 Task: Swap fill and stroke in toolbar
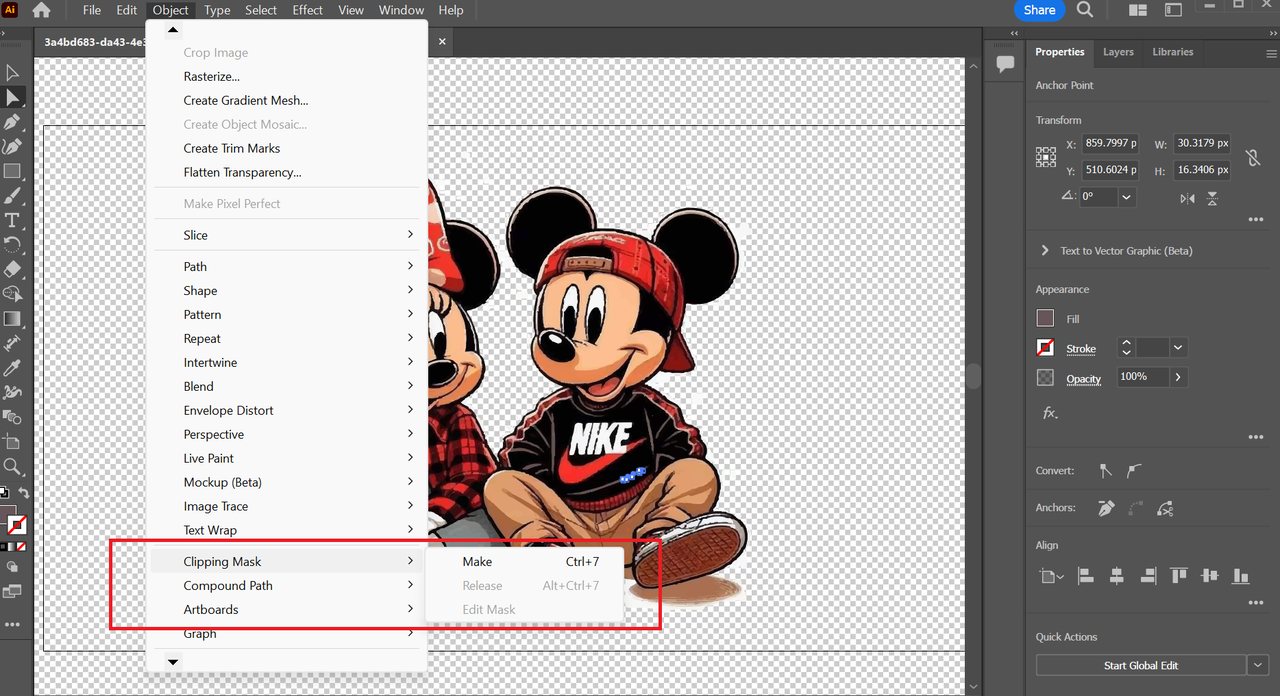coord(24,493)
